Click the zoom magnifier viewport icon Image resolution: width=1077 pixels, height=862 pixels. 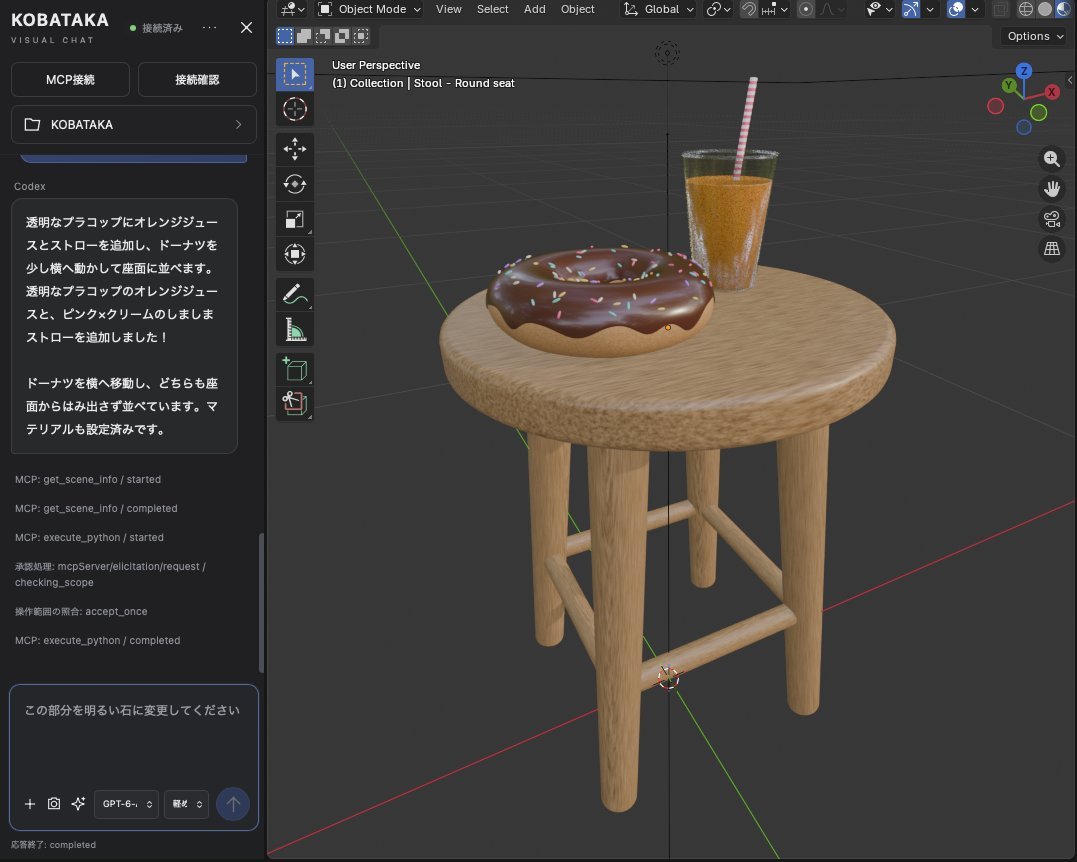1052,159
